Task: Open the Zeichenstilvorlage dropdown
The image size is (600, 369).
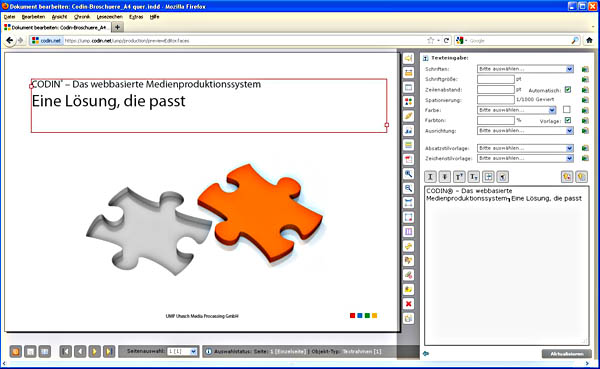Action: (525, 158)
